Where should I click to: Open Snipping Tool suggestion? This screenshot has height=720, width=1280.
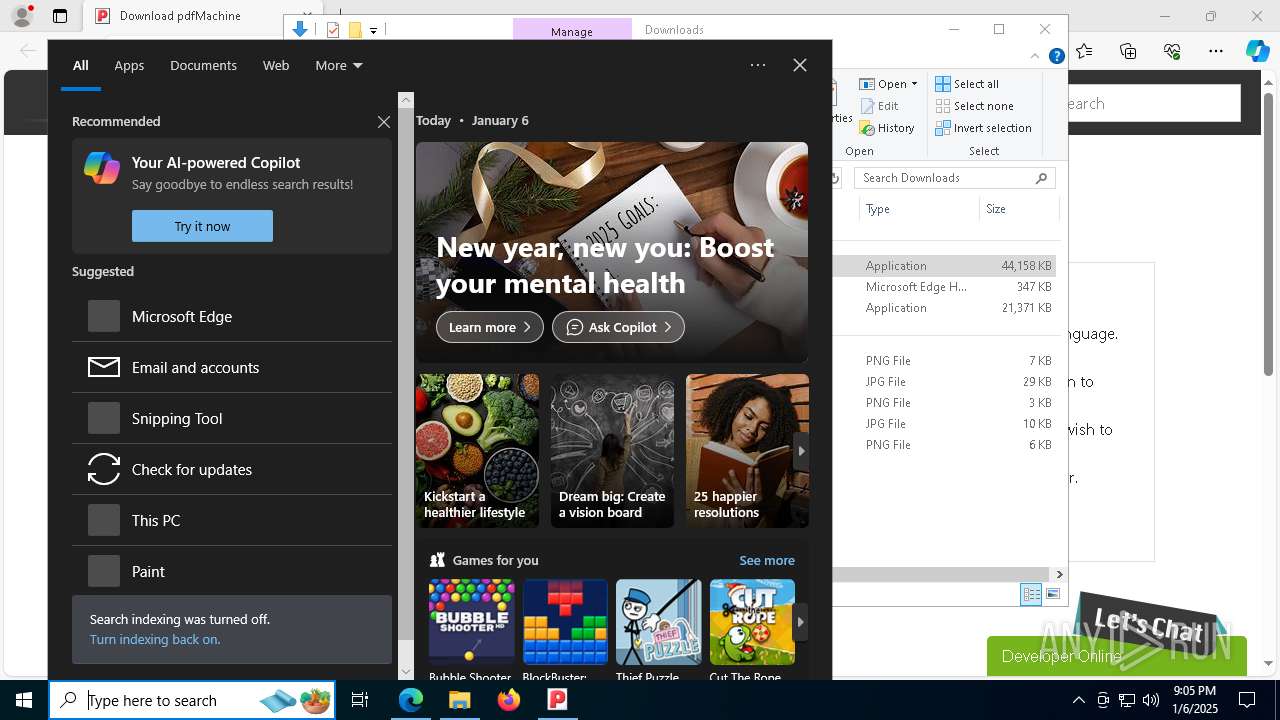click(x=232, y=418)
